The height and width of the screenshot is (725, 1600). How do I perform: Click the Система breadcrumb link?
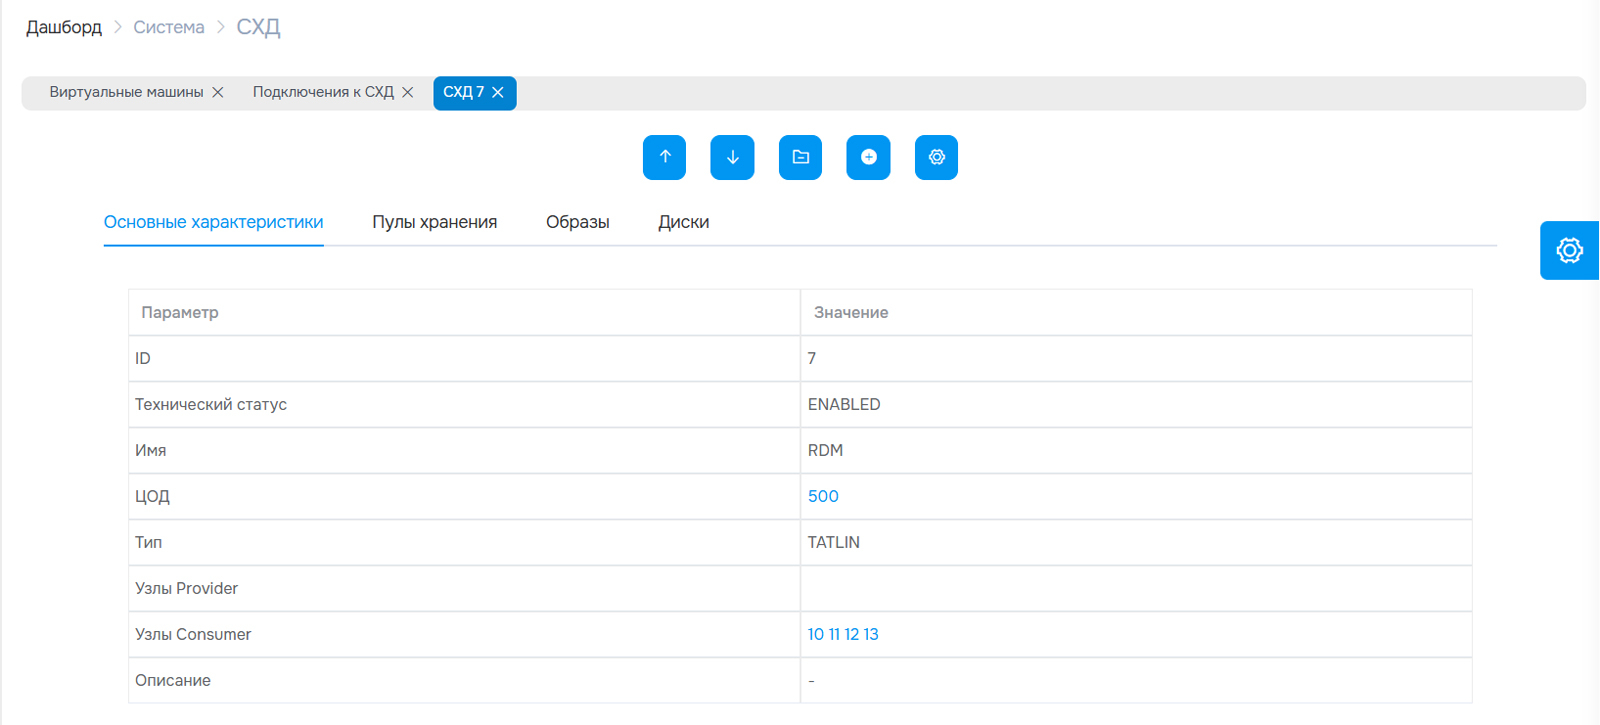pyautogui.click(x=168, y=27)
